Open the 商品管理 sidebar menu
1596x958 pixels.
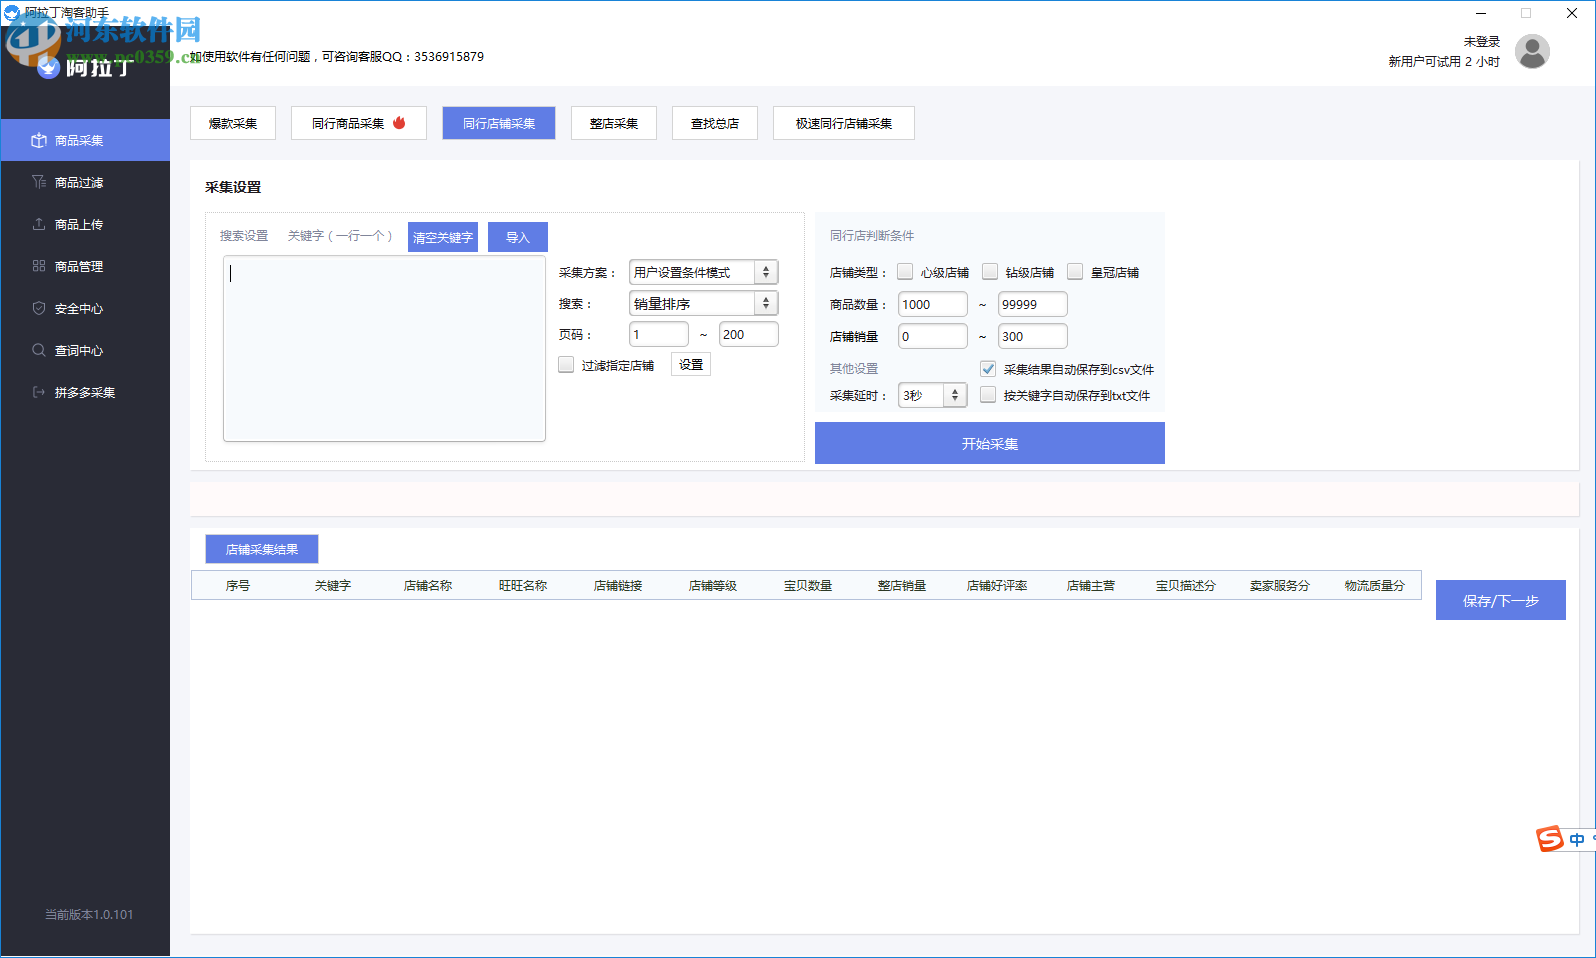(85, 266)
